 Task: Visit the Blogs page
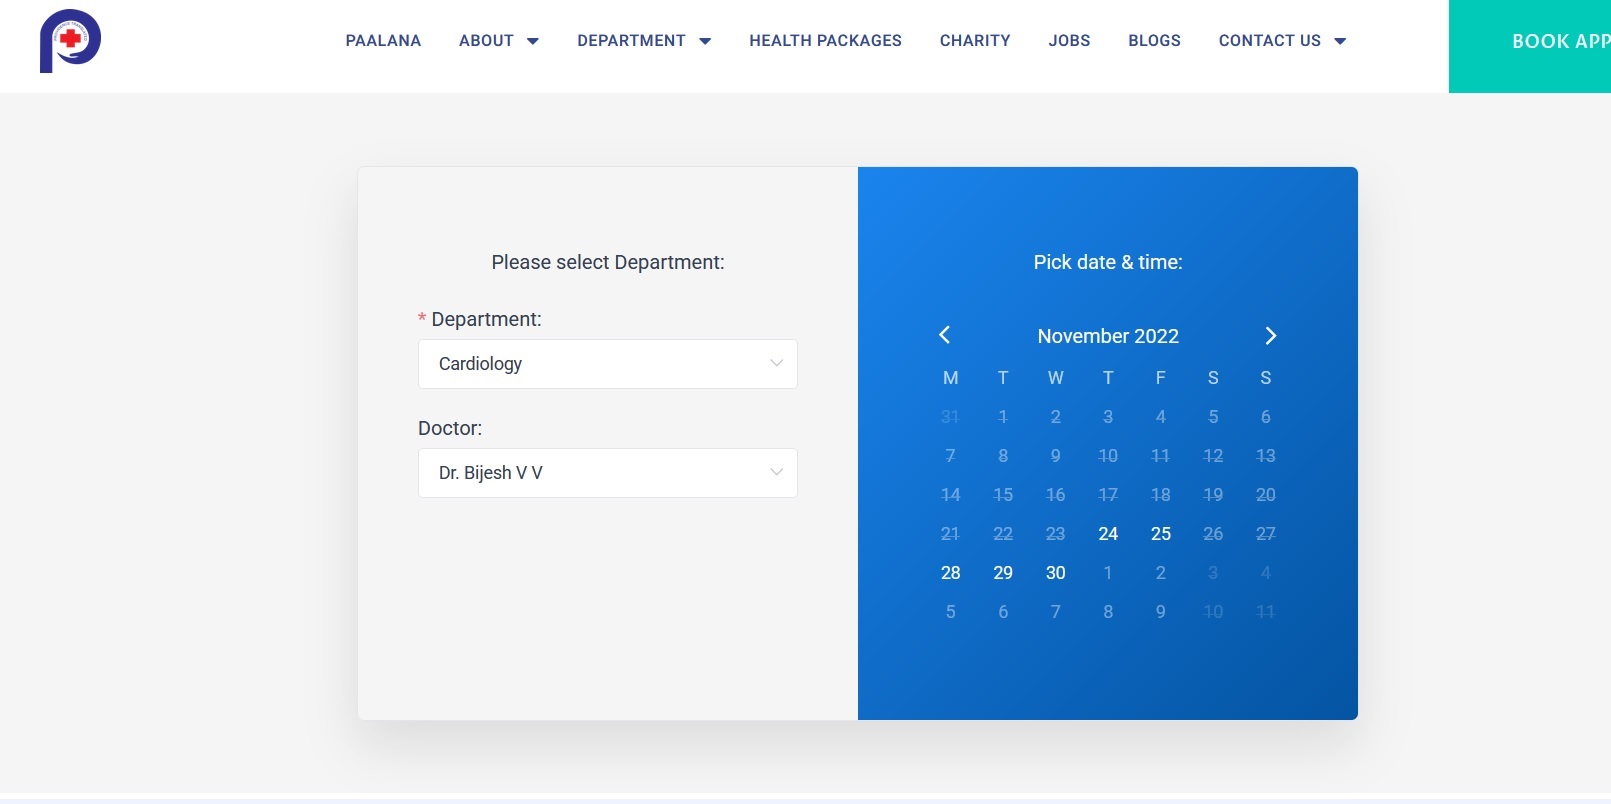[1154, 41]
